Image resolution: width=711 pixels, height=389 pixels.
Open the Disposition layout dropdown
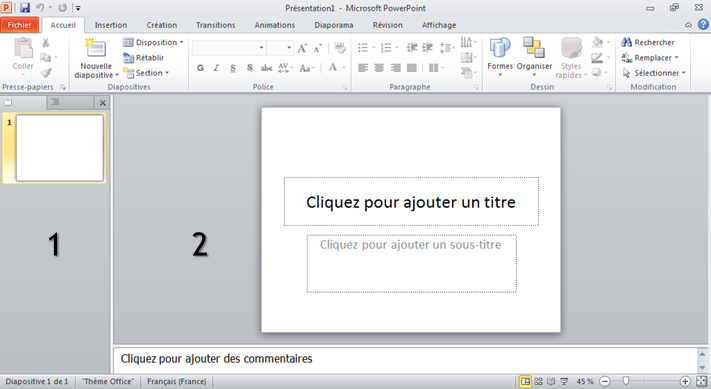[153, 42]
